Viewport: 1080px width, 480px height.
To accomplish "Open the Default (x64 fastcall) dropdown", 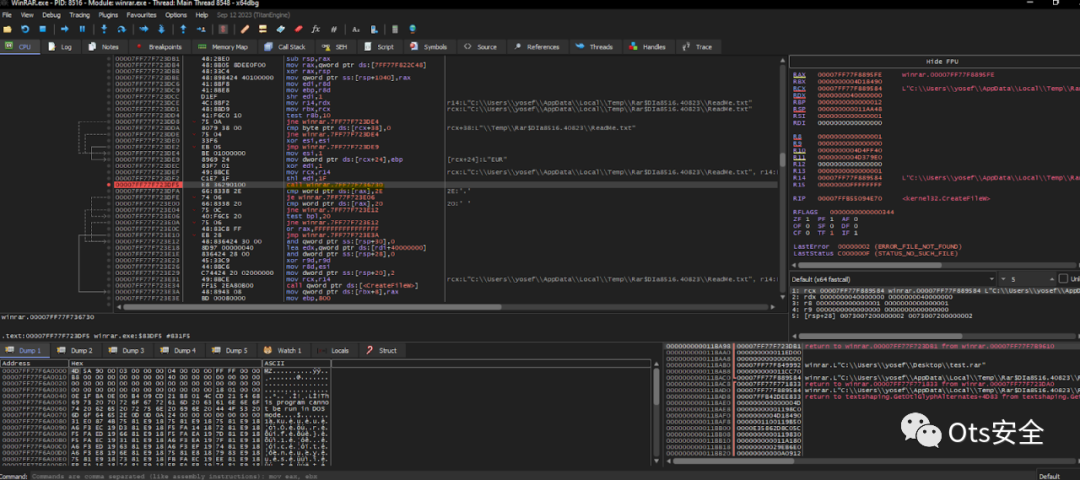I will coord(880,278).
